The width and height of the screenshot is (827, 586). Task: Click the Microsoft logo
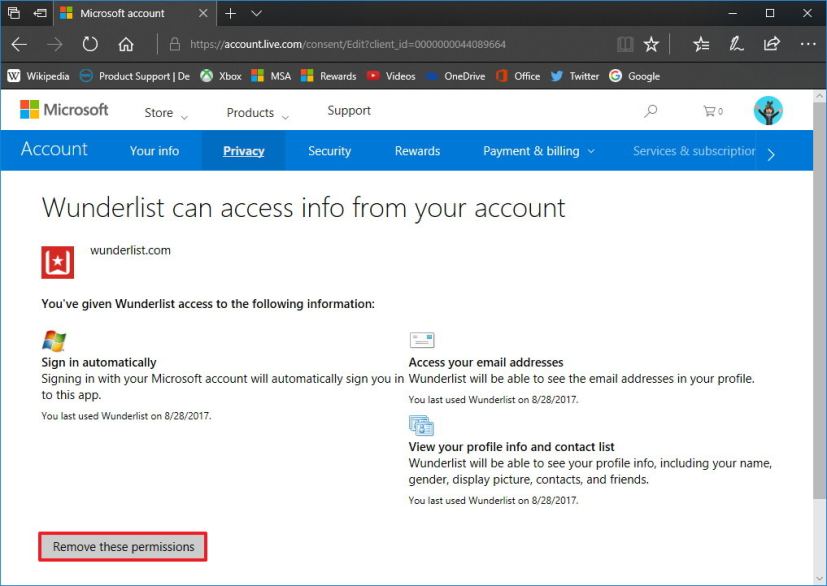[x=64, y=110]
